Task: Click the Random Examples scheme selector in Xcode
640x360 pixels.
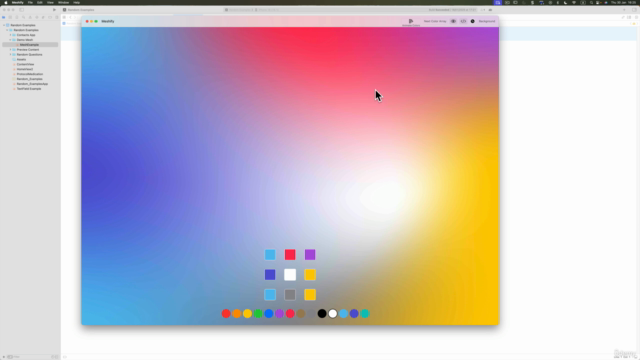Action: click(78, 10)
